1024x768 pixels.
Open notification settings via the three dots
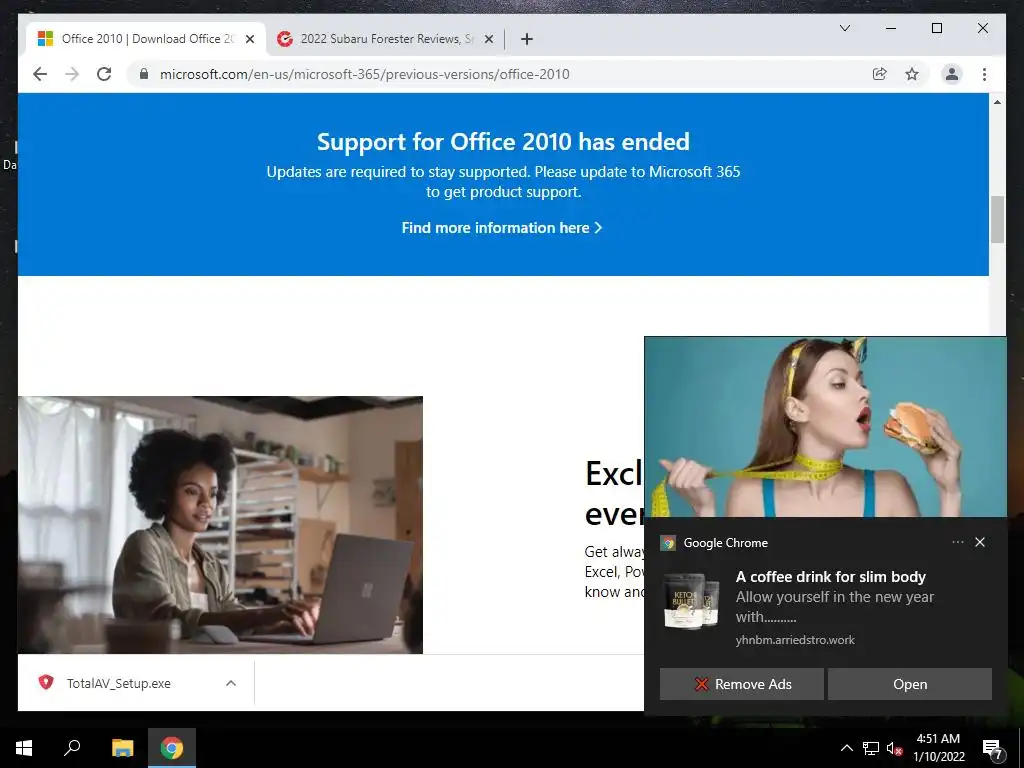tap(957, 542)
